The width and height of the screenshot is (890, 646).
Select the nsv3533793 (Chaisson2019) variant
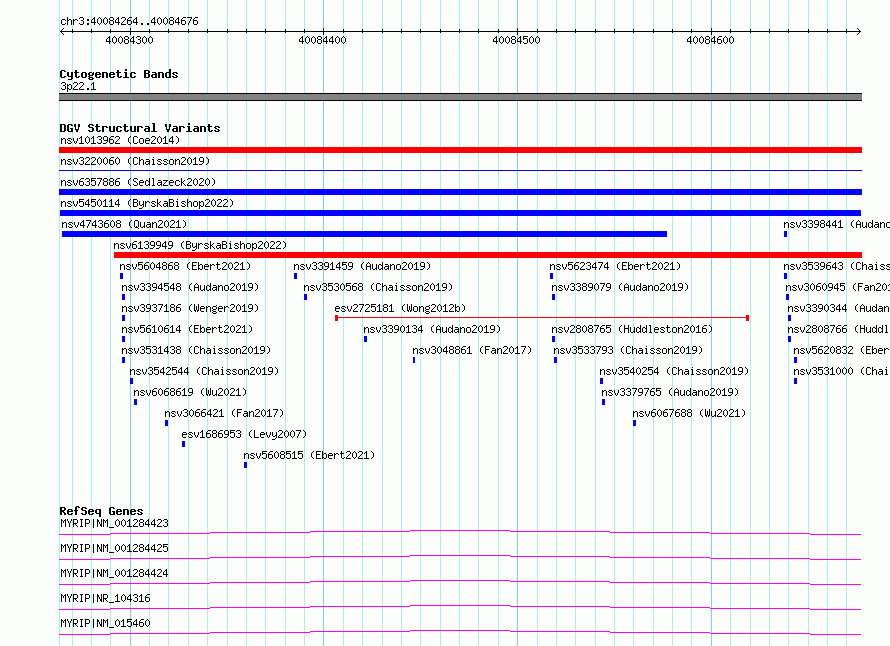tap(628, 350)
